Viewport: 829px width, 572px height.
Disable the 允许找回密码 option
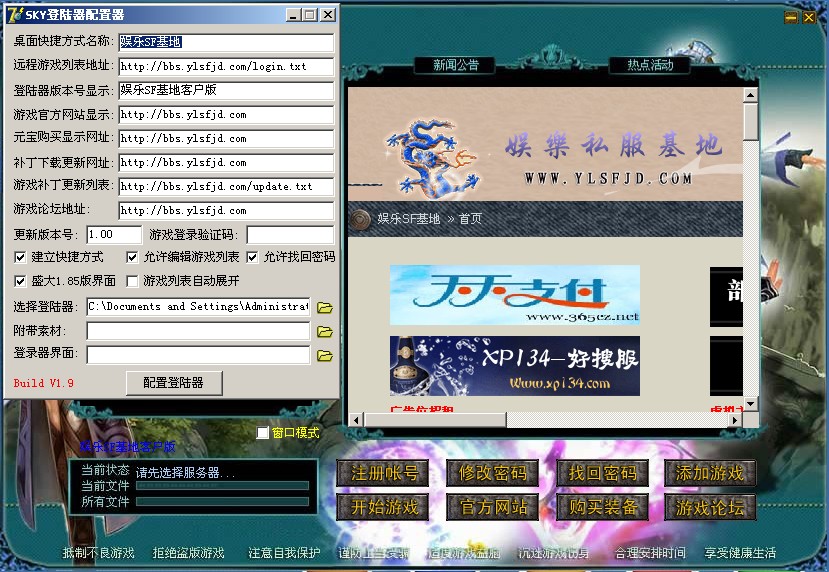point(252,257)
